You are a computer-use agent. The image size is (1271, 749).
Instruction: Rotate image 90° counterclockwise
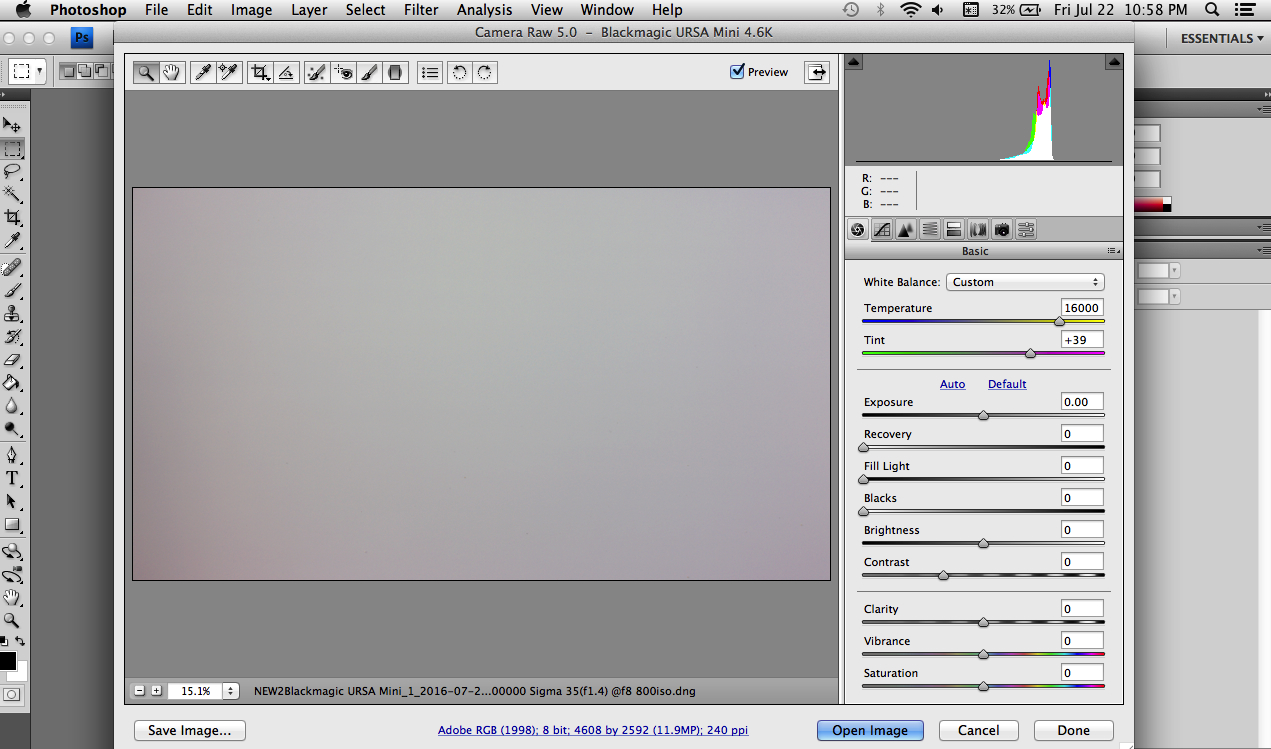tap(459, 72)
